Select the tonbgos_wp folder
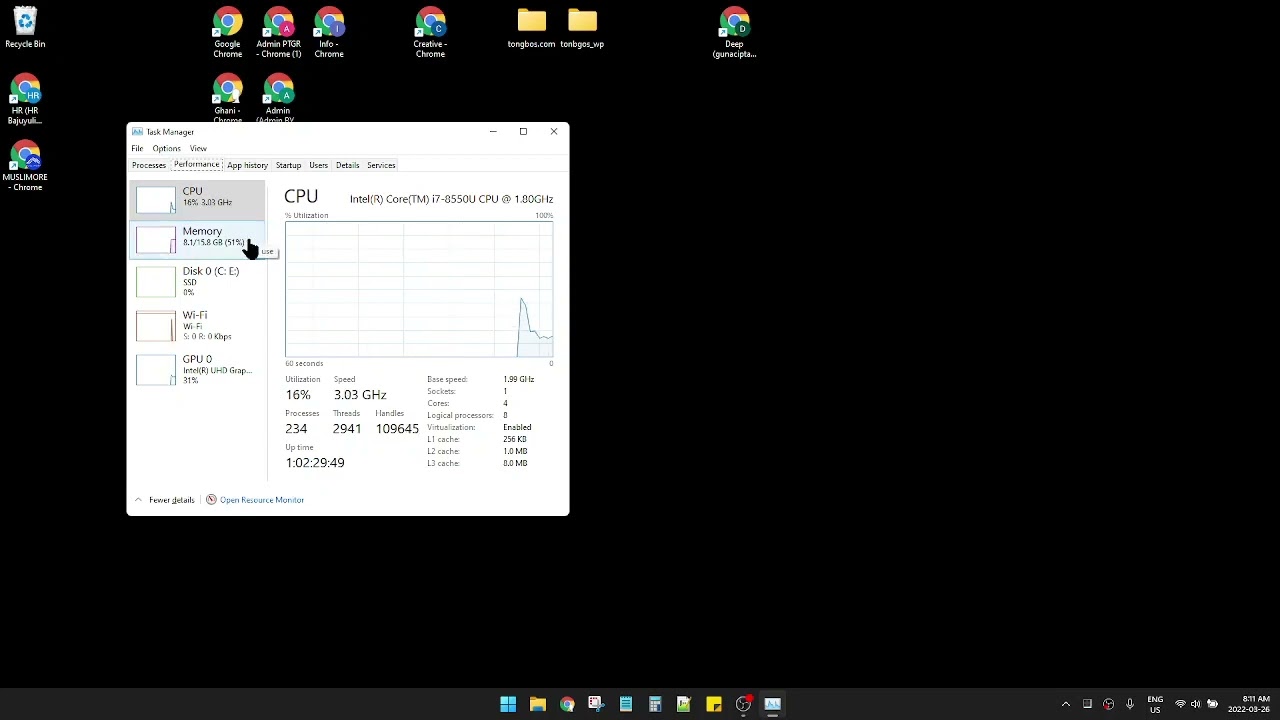This screenshot has height=720, width=1280. tap(582, 29)
